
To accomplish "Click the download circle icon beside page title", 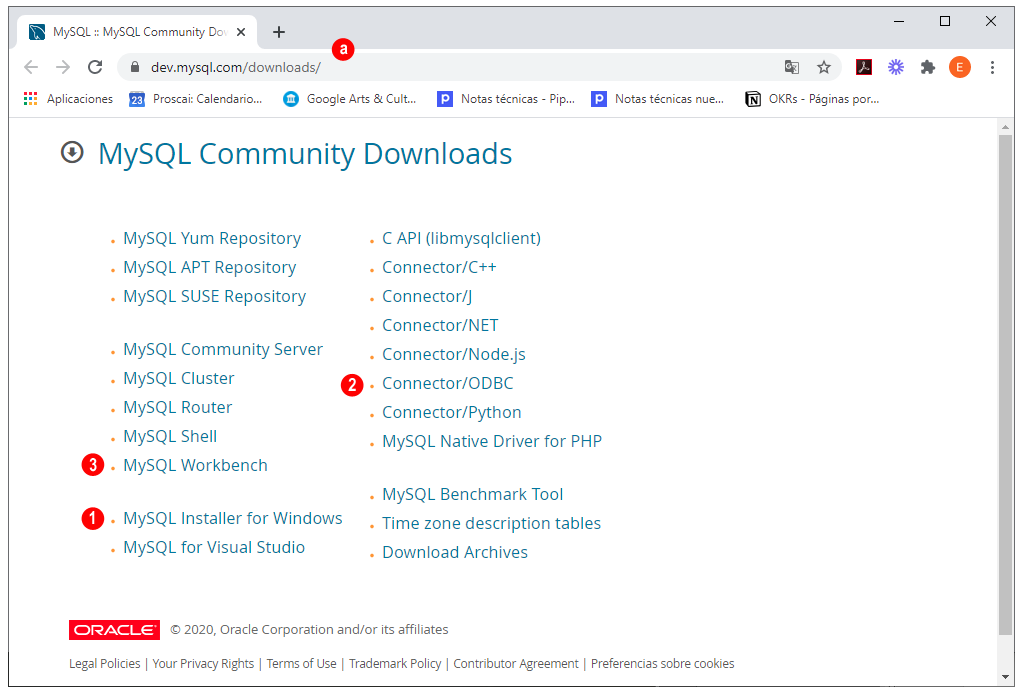I will click(x=72, y=152).
